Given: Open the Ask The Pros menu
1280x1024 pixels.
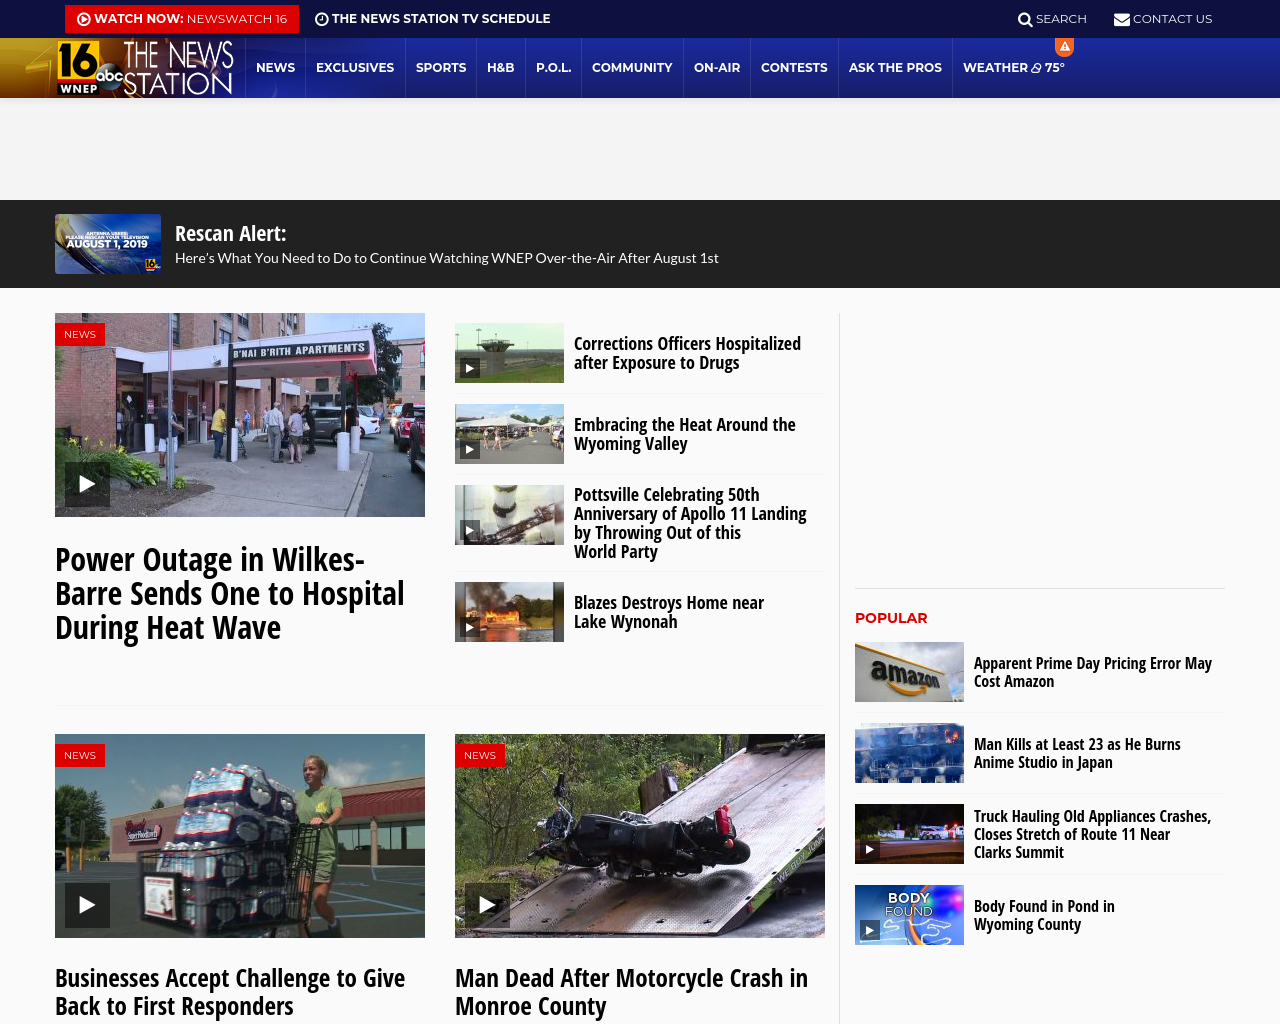Looking at the screenshot, I should click(x=895, y=68).
